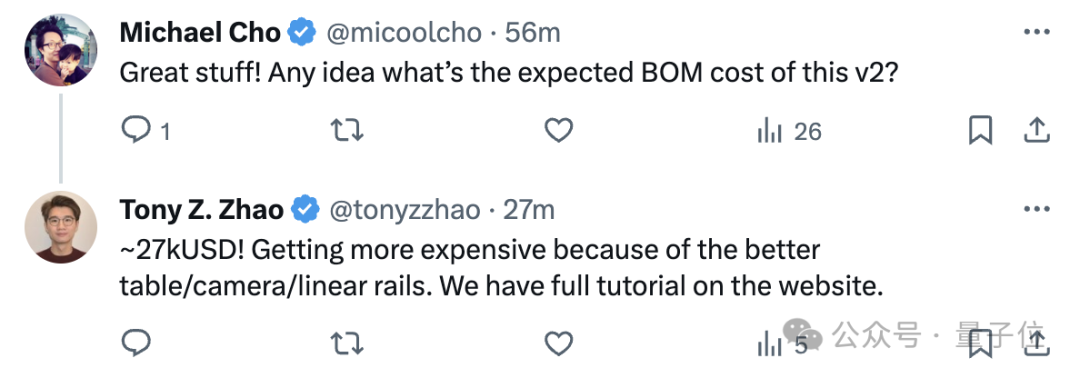
Task: Open more options on Michael Cho's tweet
Action: tap(1036, 32)
